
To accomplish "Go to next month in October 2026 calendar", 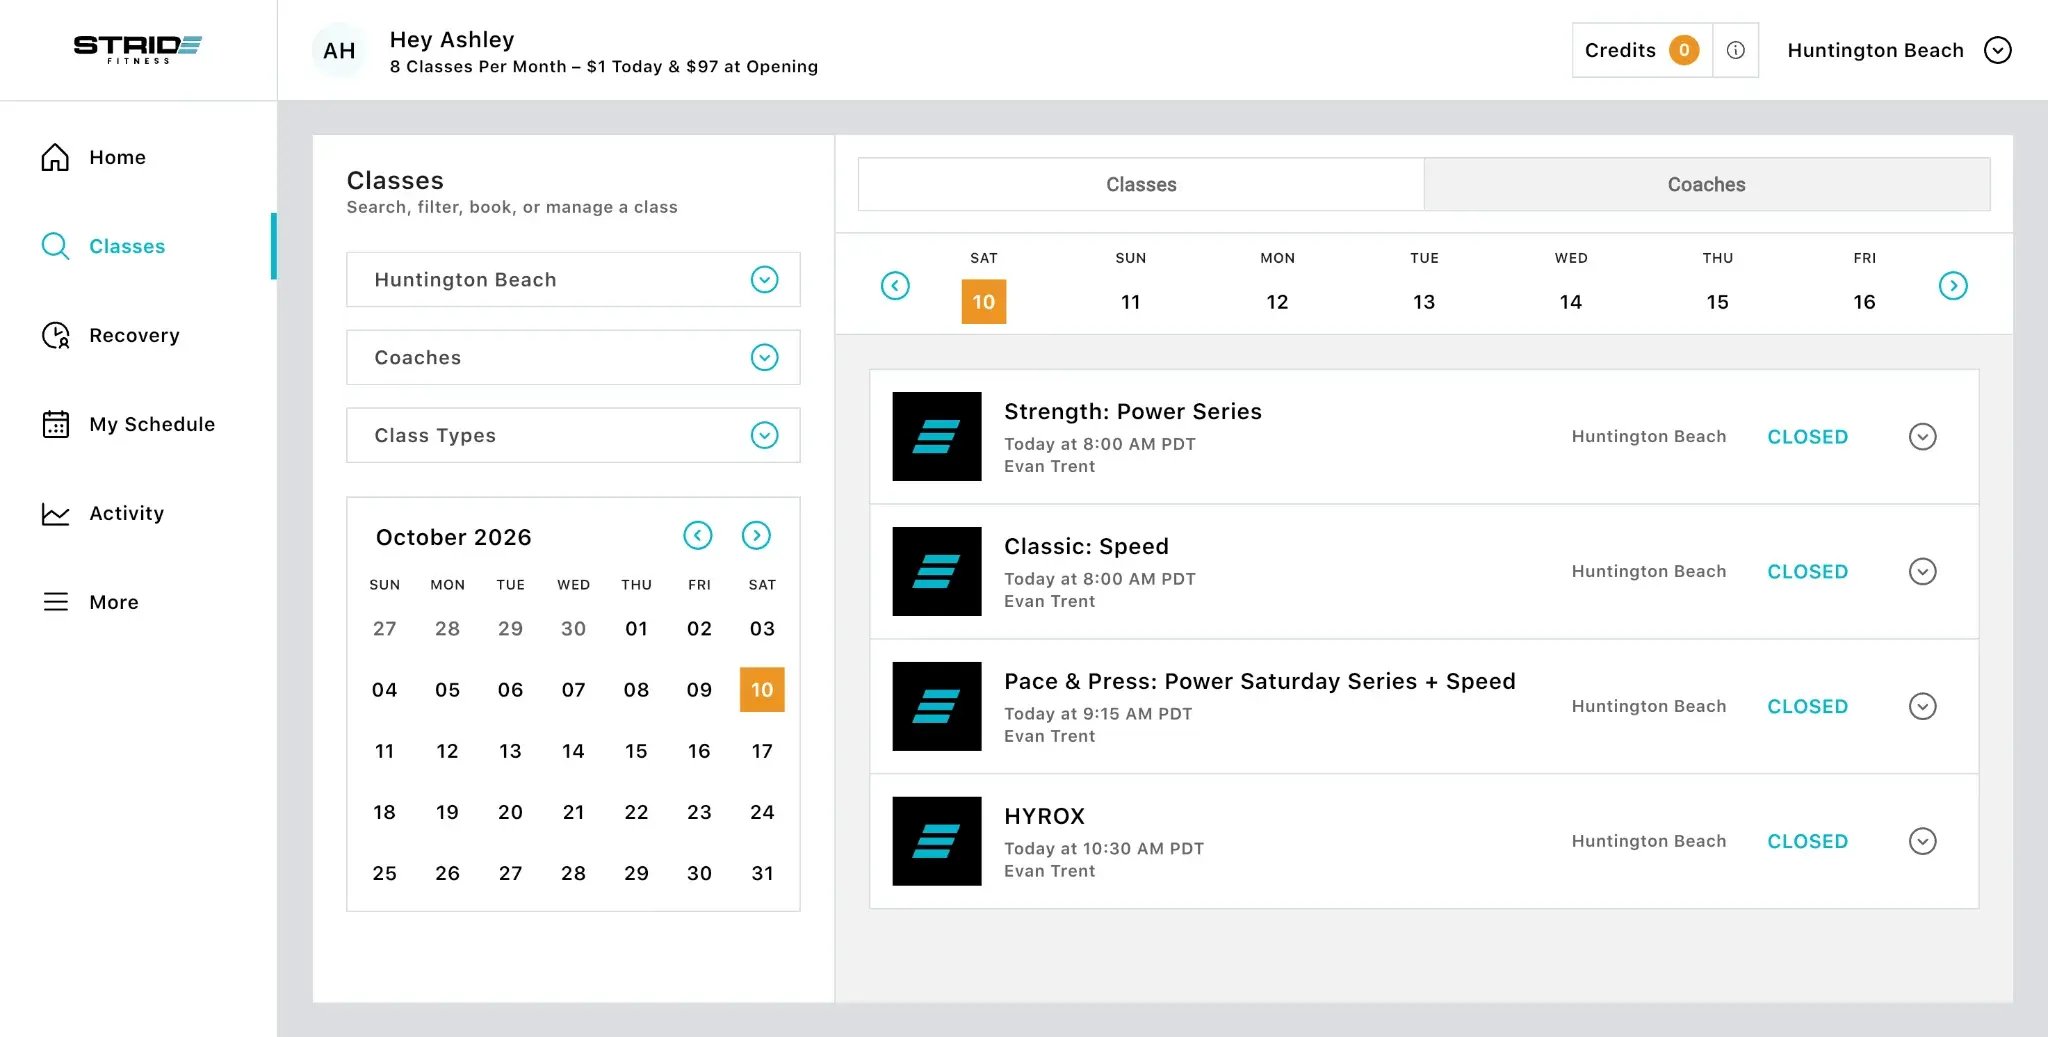I will tap(756, 536).
